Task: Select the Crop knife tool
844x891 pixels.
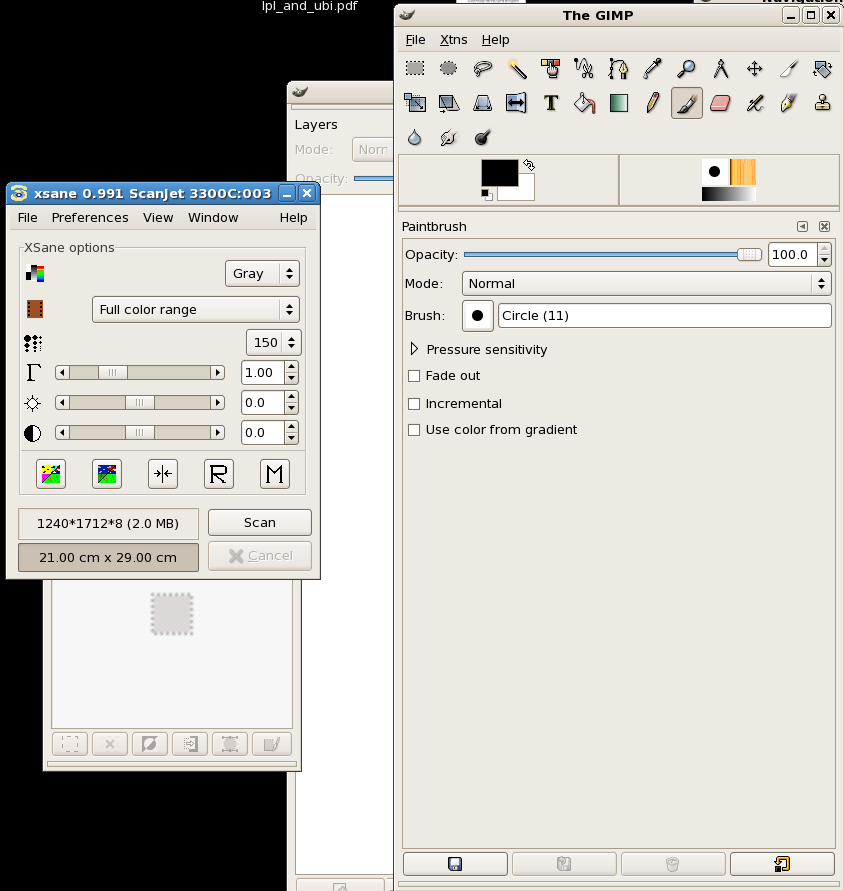Action: coord(789,69)
